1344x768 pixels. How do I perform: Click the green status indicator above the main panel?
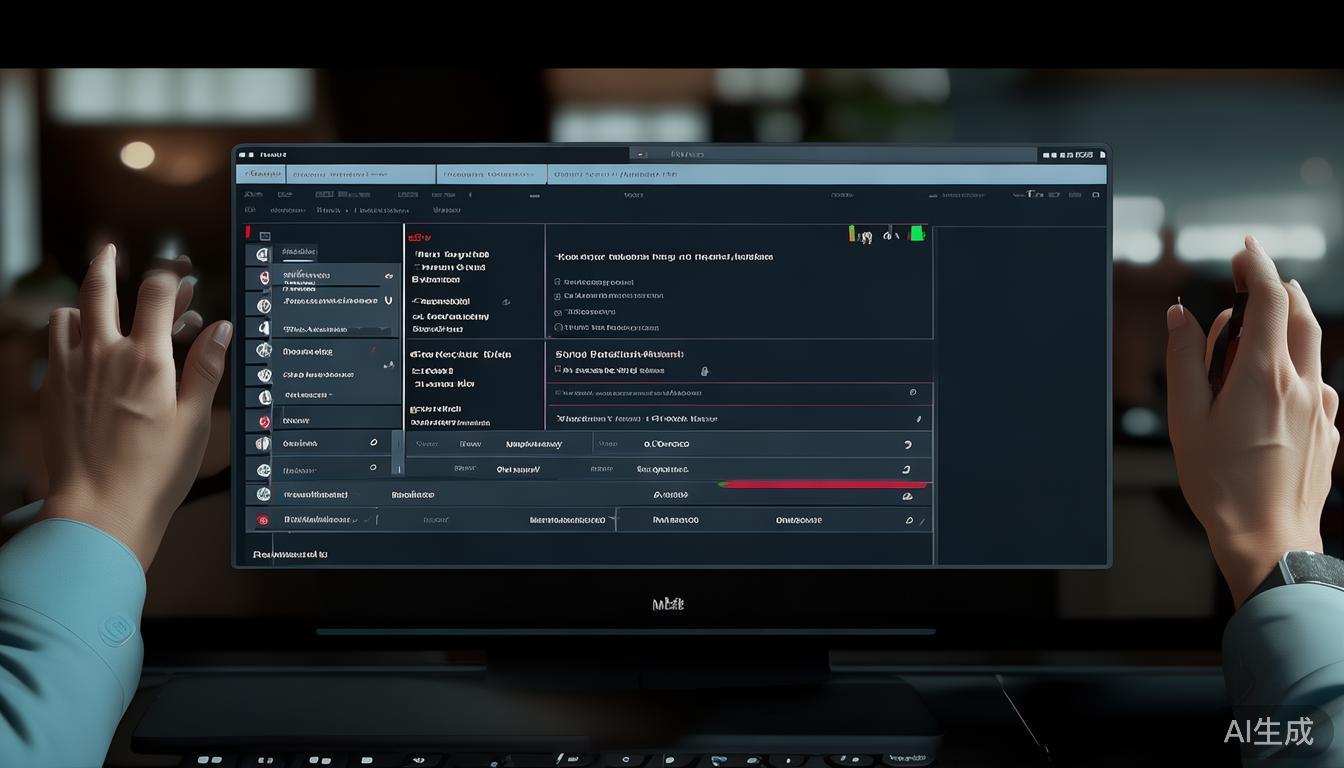pos(916,234)
